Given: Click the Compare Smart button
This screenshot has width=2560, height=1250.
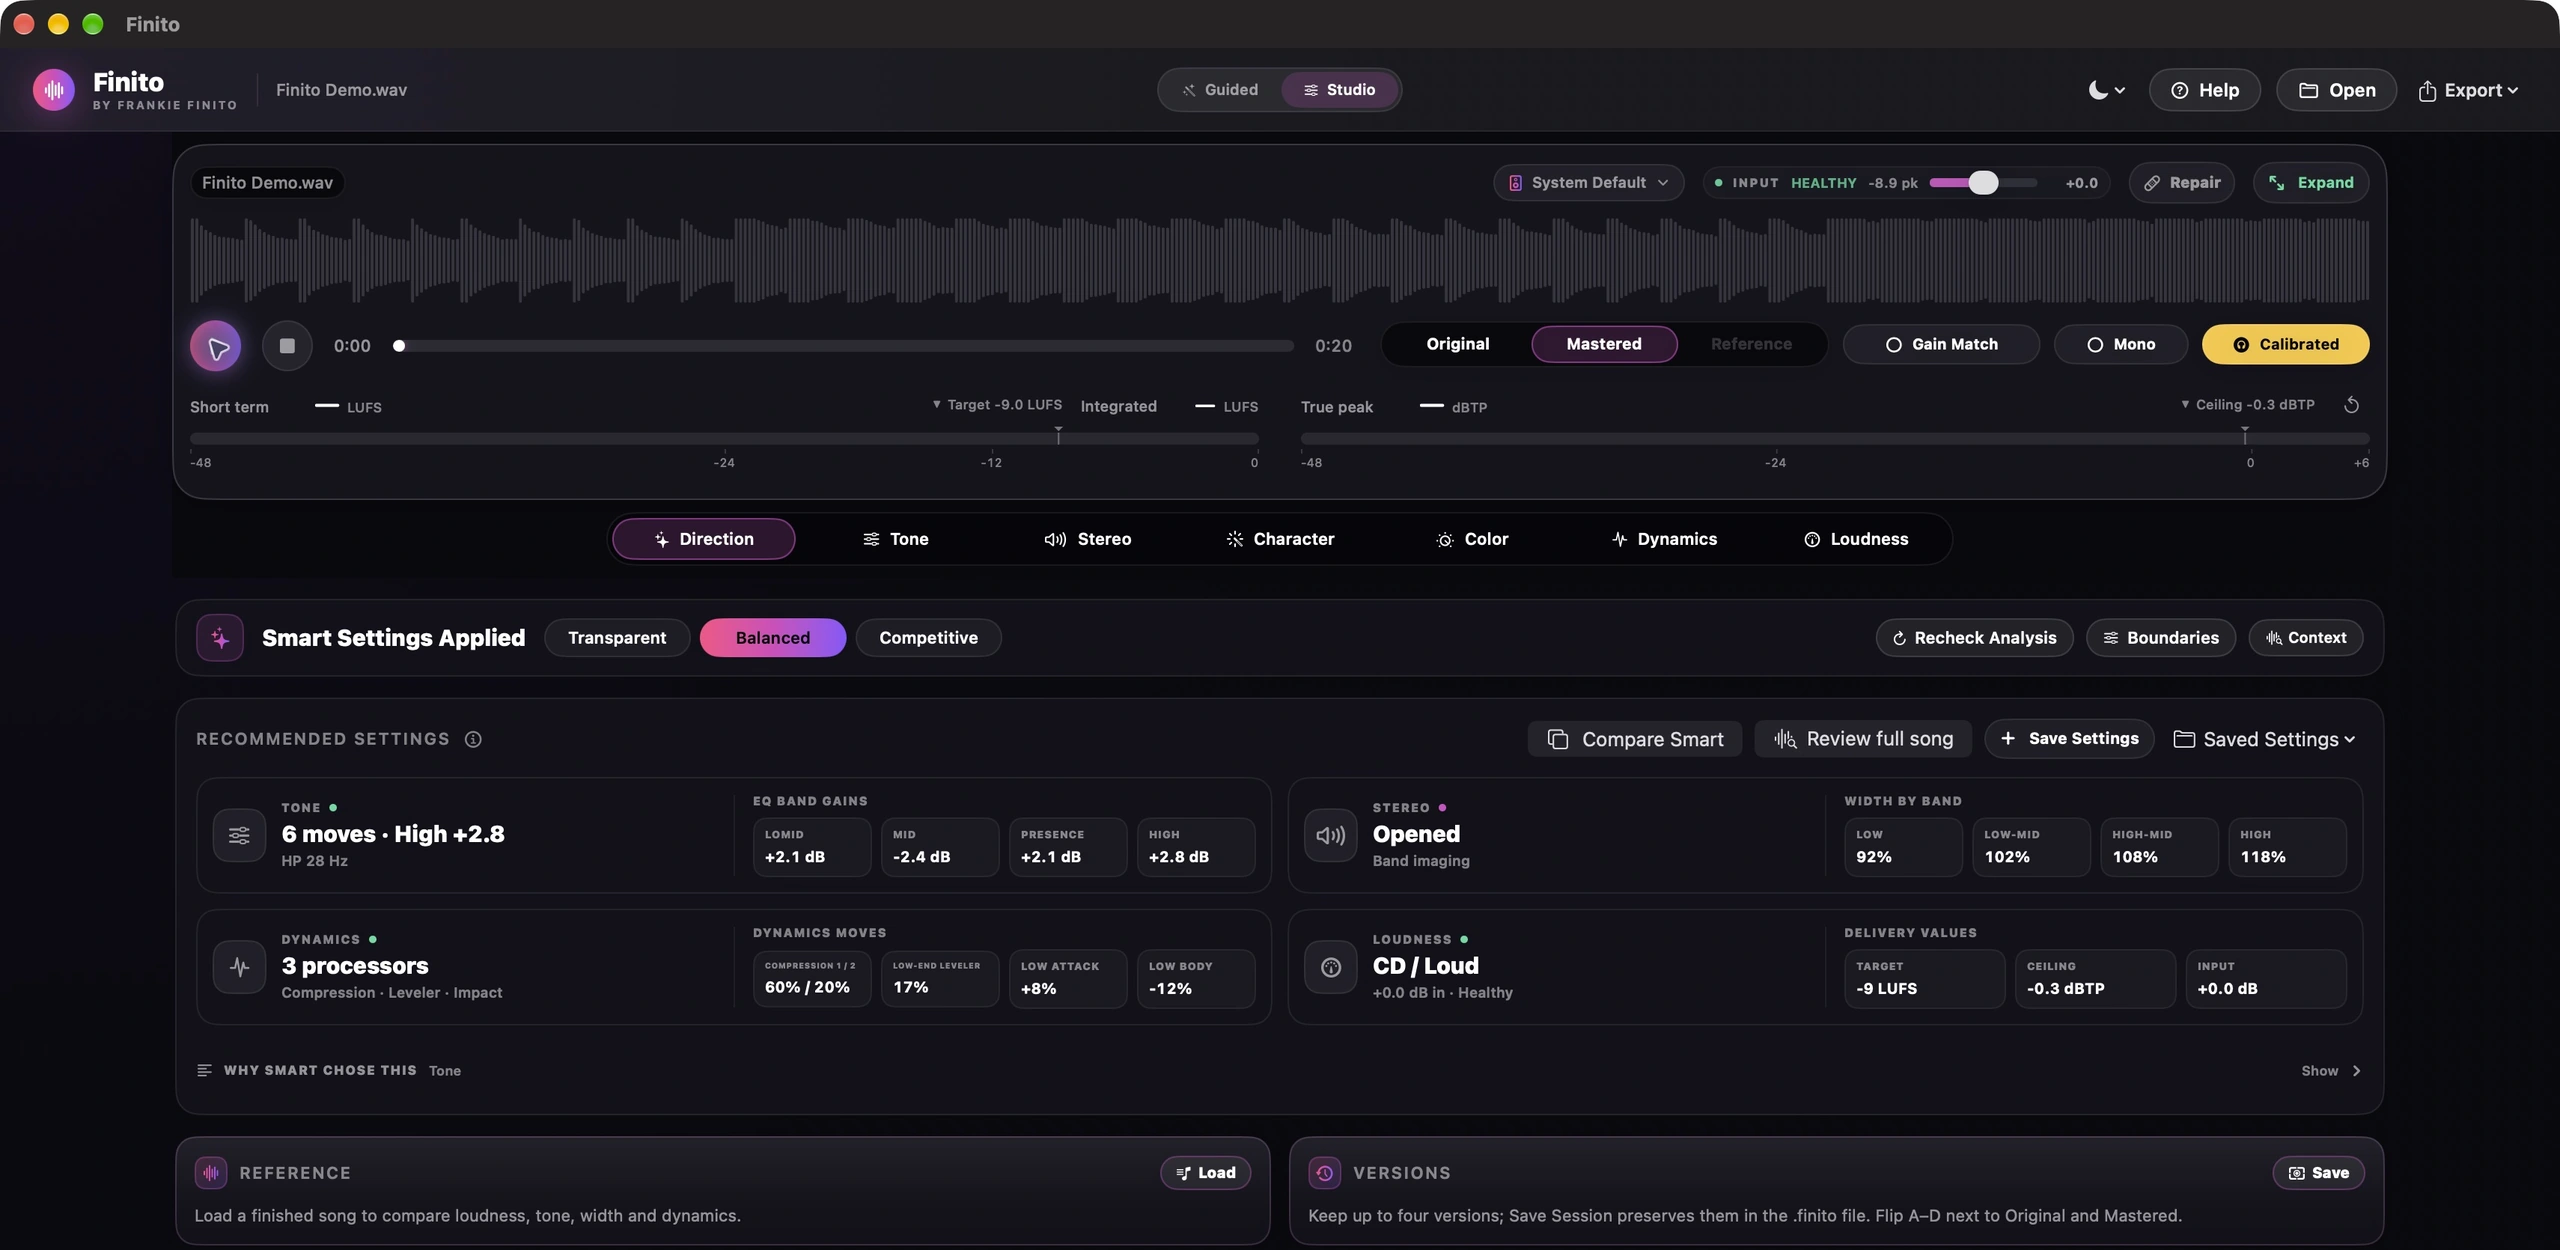Looking at the screenshot, I should [x=1635, y=739].
